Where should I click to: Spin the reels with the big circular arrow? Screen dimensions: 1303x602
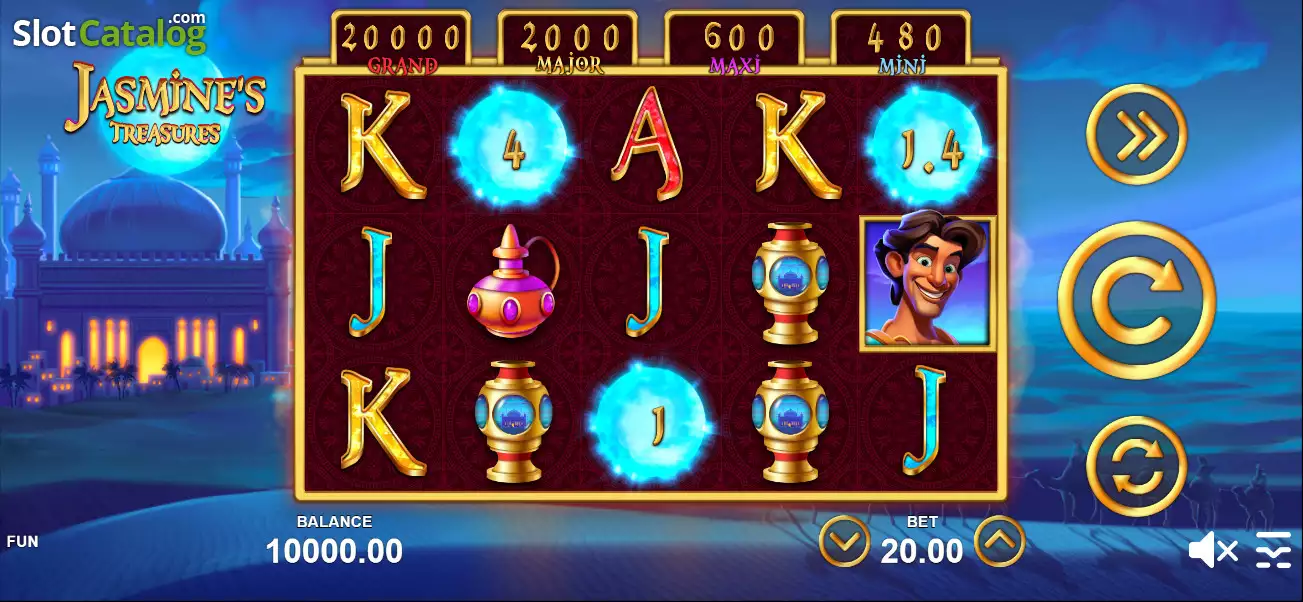(1136, 300)
